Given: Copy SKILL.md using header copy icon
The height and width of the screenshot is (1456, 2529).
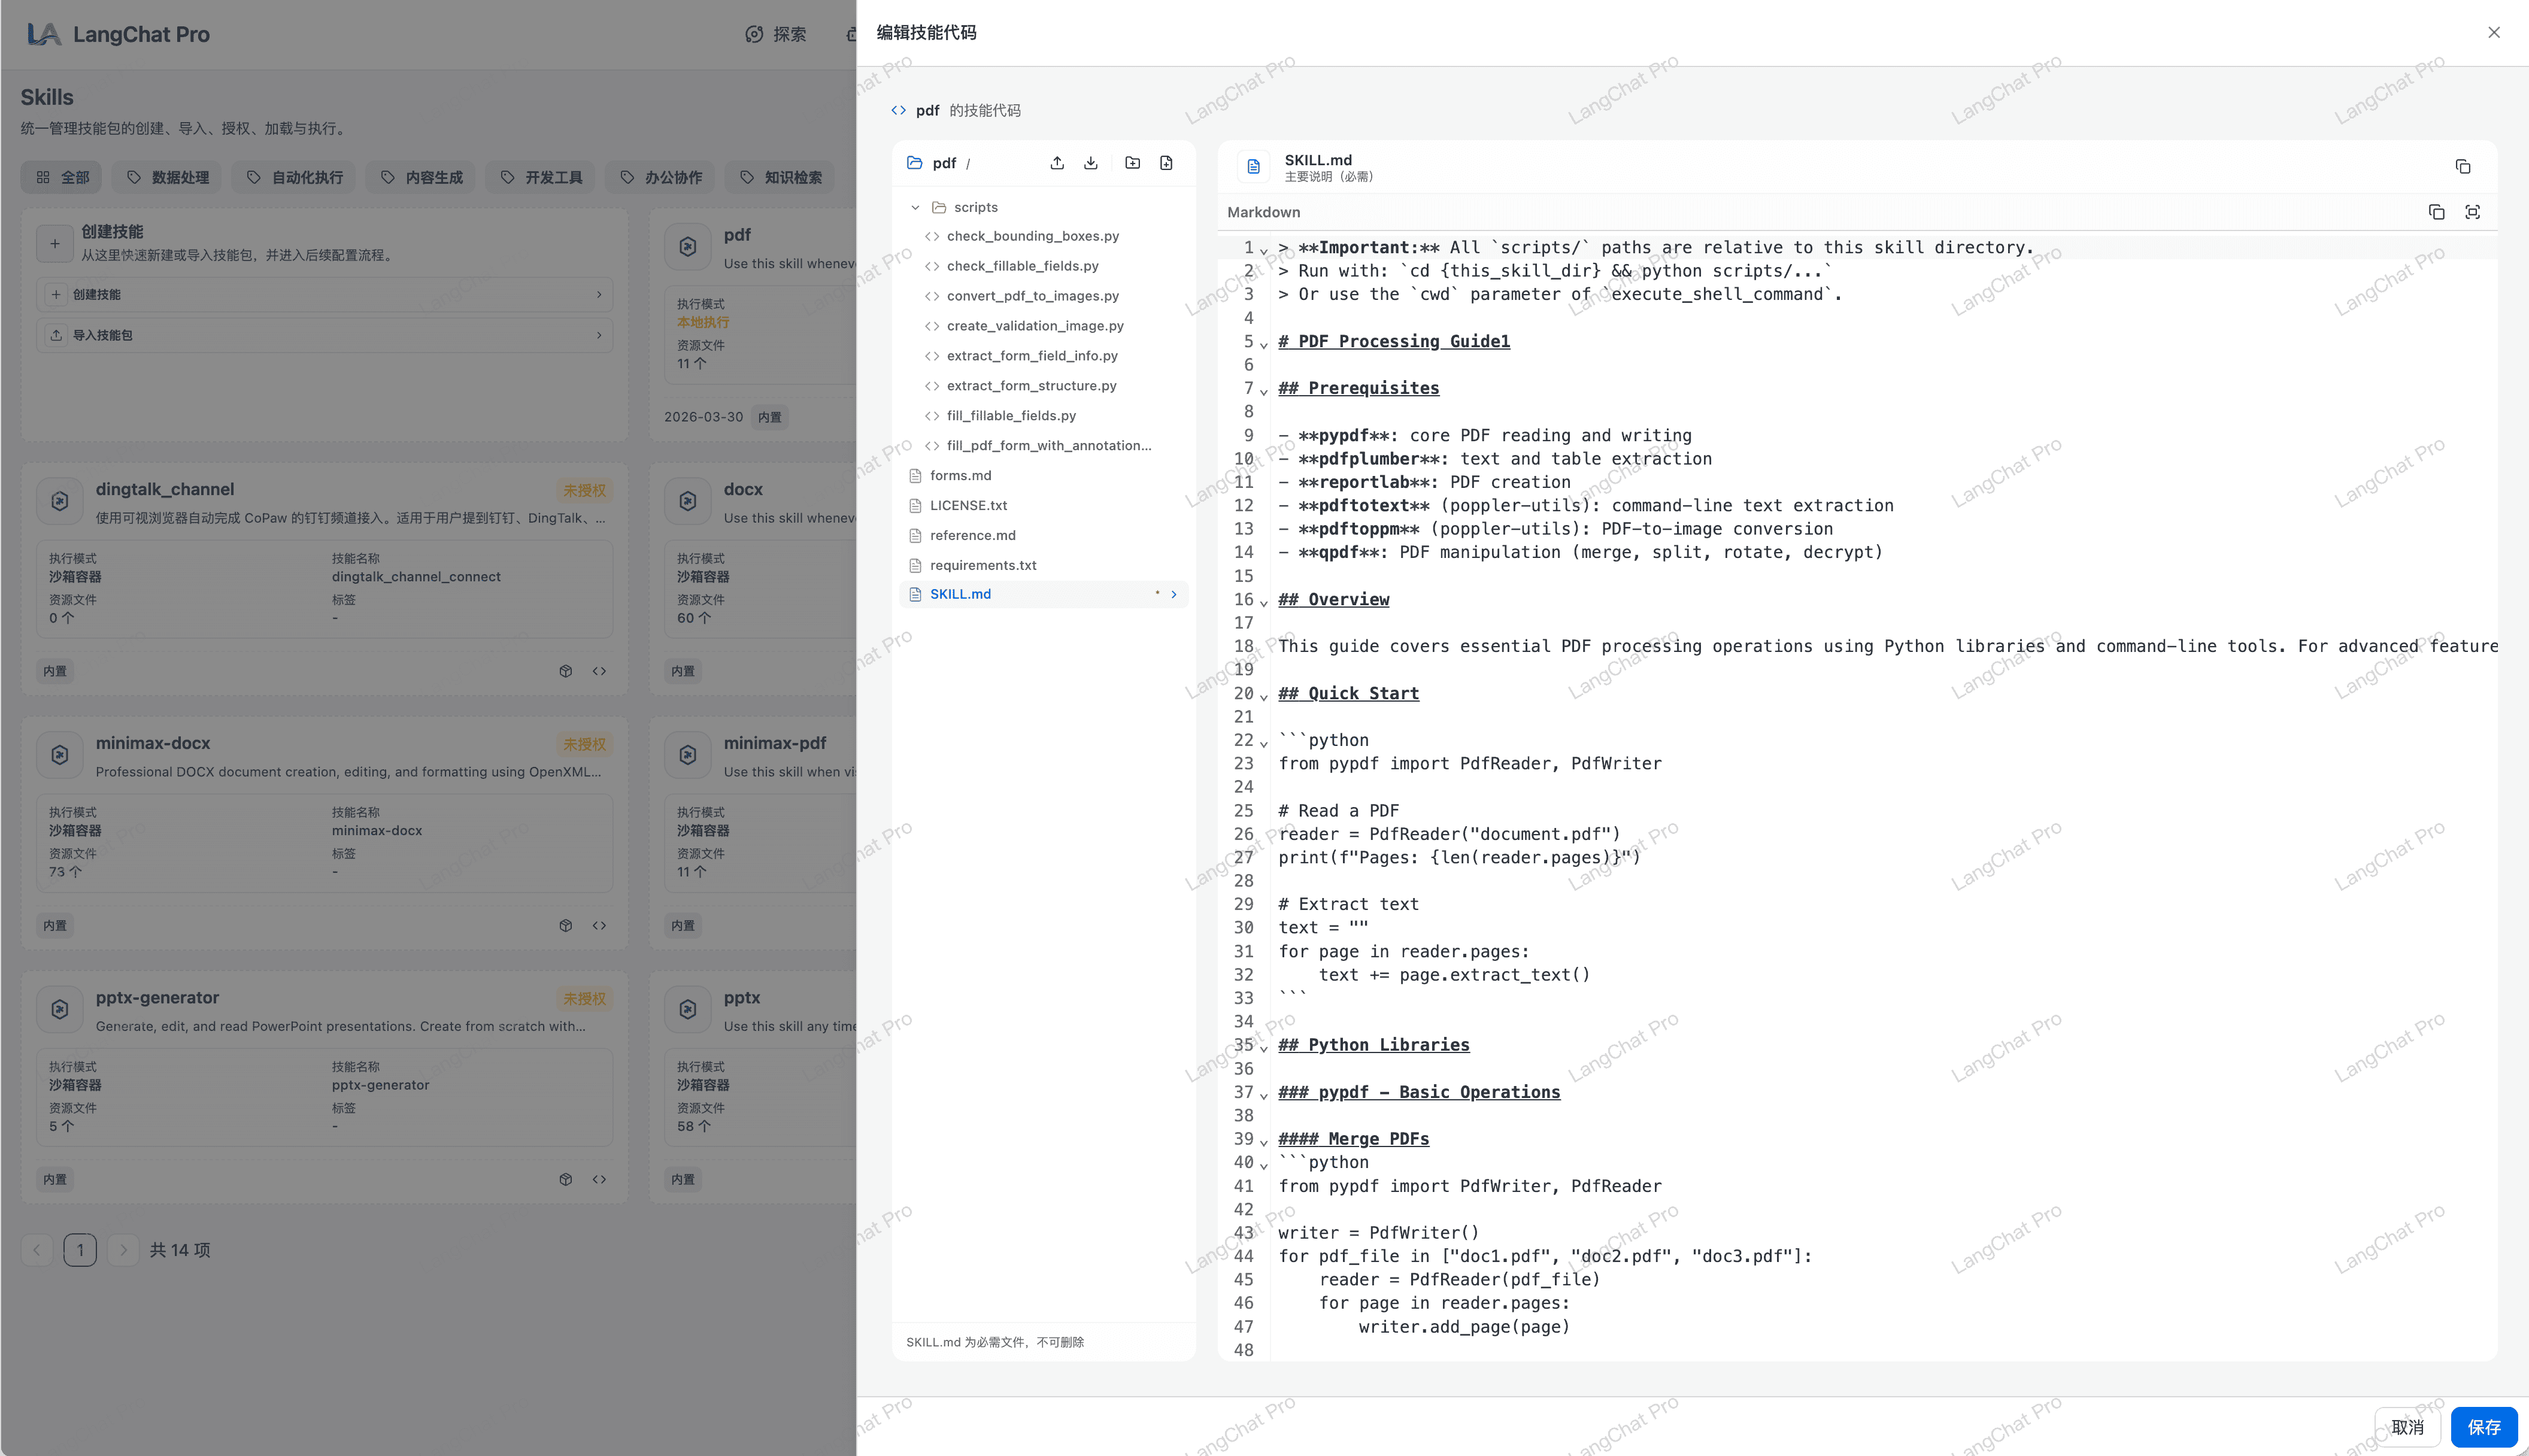Looking at the screenshot, I should (2462, 167).
